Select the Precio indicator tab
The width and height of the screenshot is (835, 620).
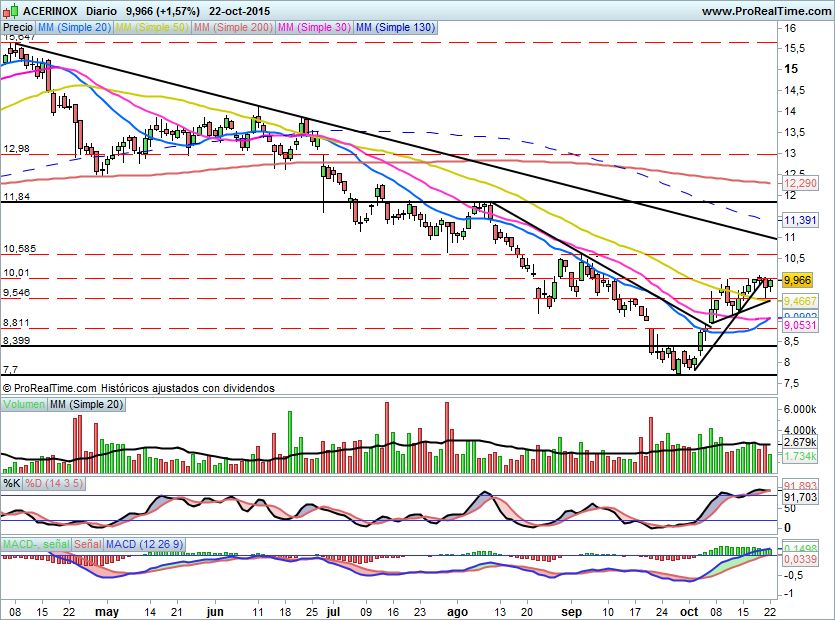coord(19,28)
